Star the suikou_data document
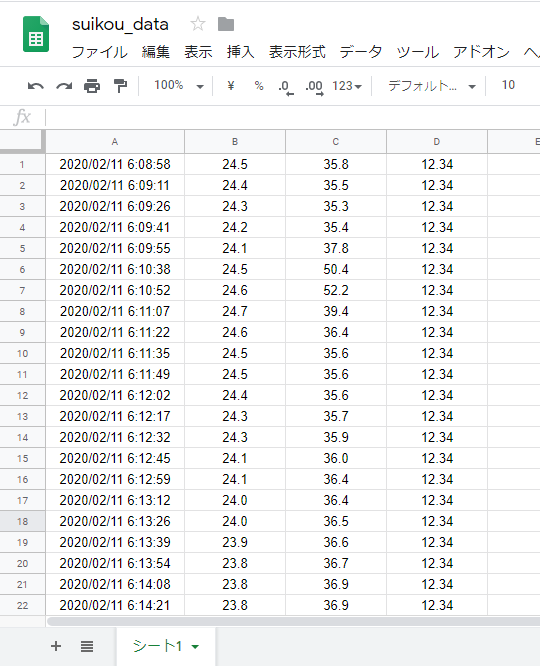 pos(198,24)
